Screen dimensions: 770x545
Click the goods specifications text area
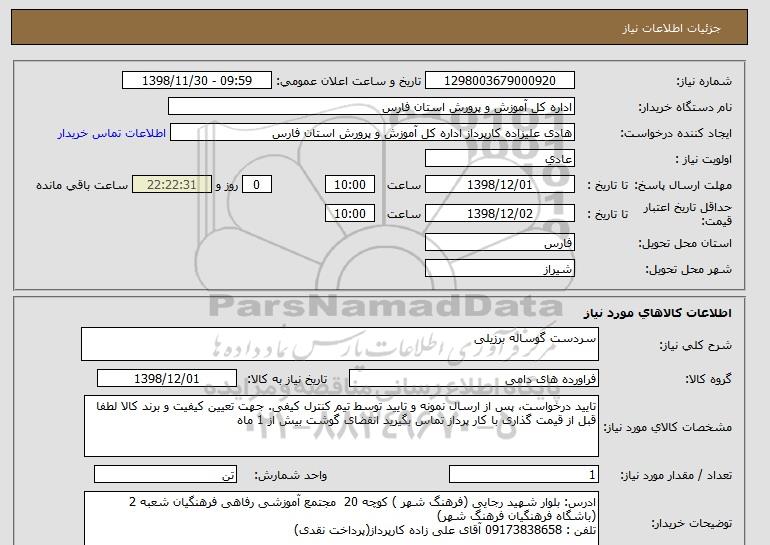341,426
